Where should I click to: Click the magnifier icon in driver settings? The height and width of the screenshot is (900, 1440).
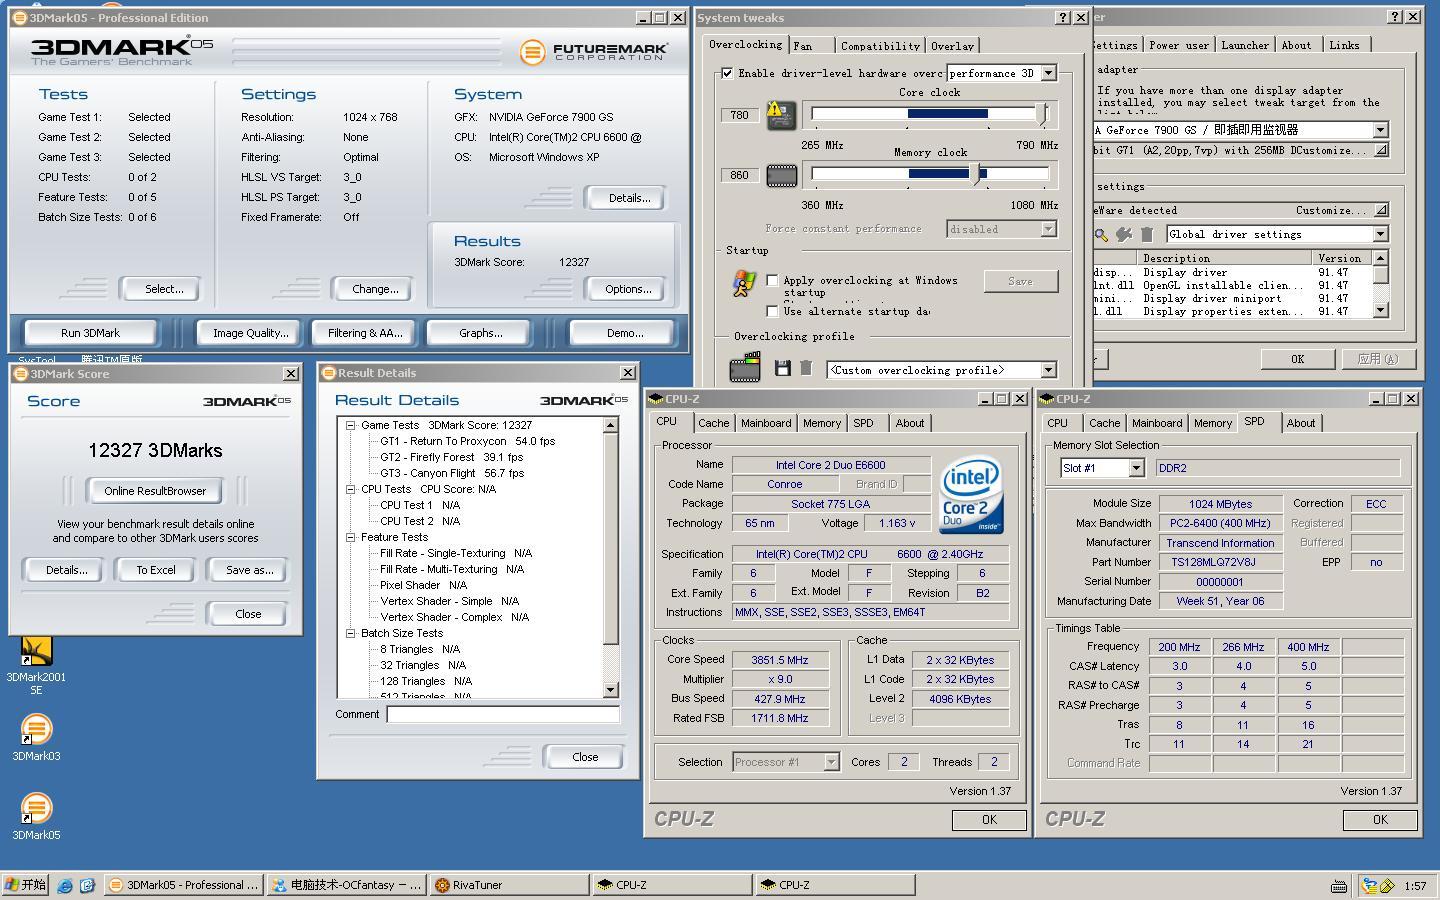point(1100,234)
